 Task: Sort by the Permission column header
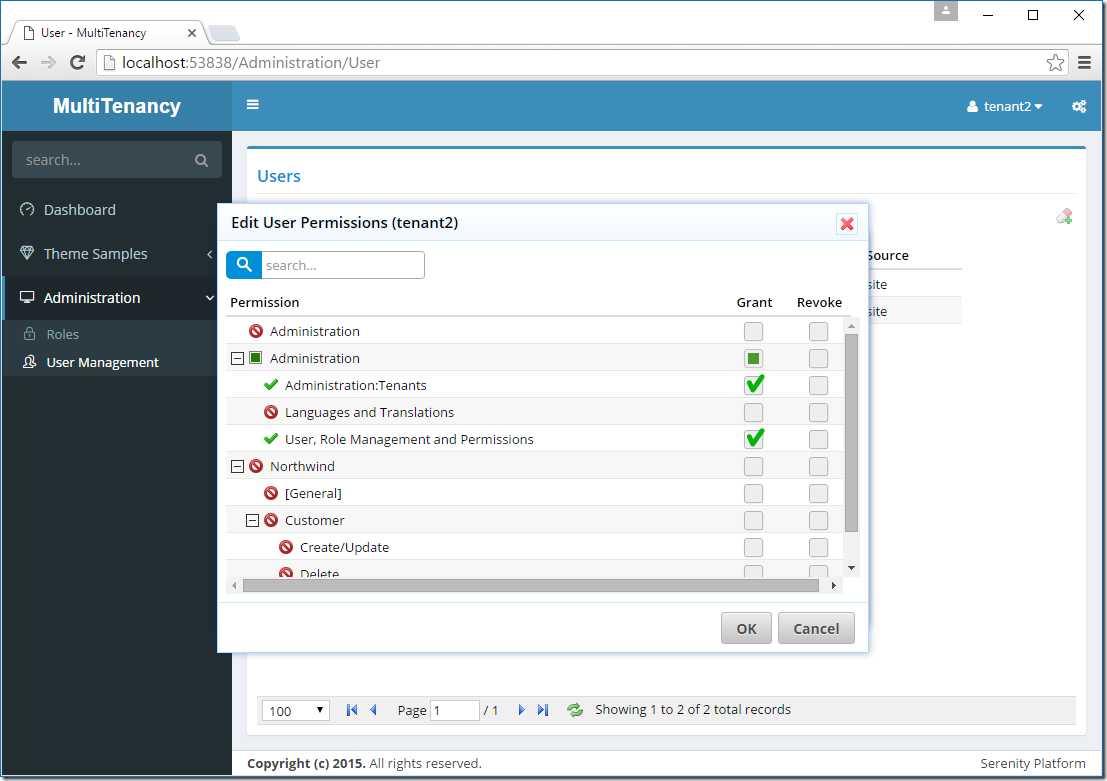[x=265, y=302]
